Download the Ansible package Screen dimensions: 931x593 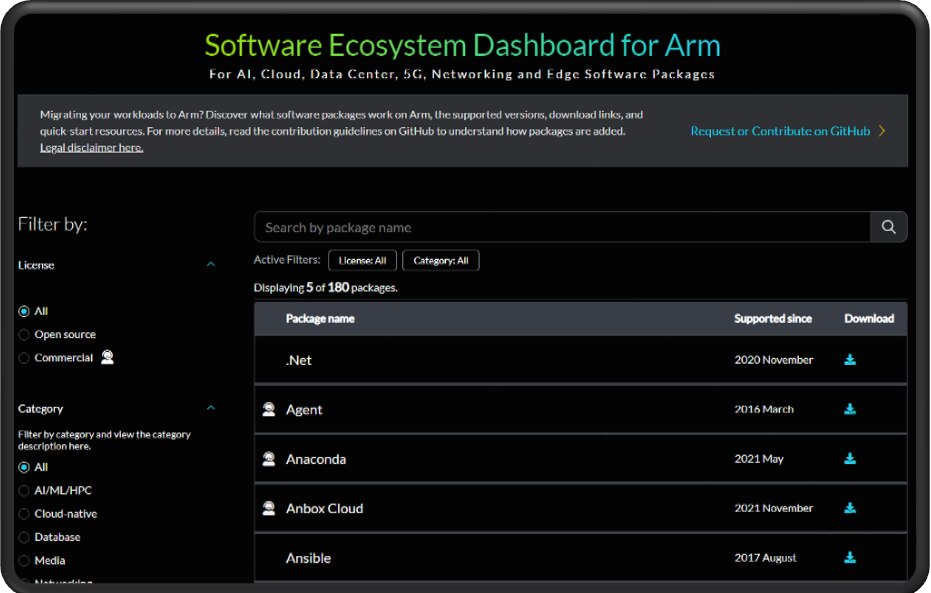[x=849, y=558]
